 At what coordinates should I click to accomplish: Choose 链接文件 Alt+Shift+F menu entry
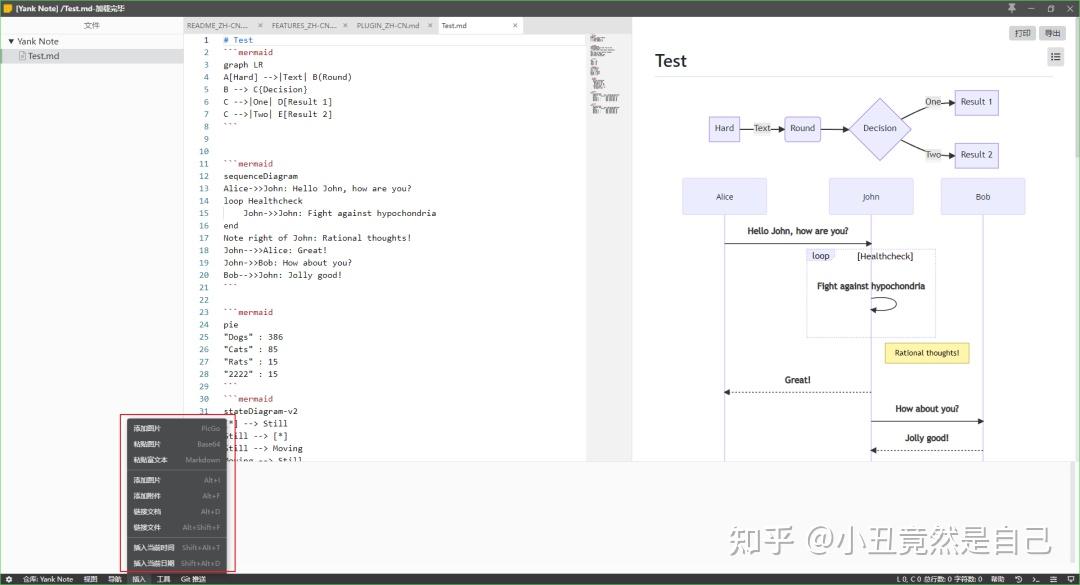tap(176, 528)
